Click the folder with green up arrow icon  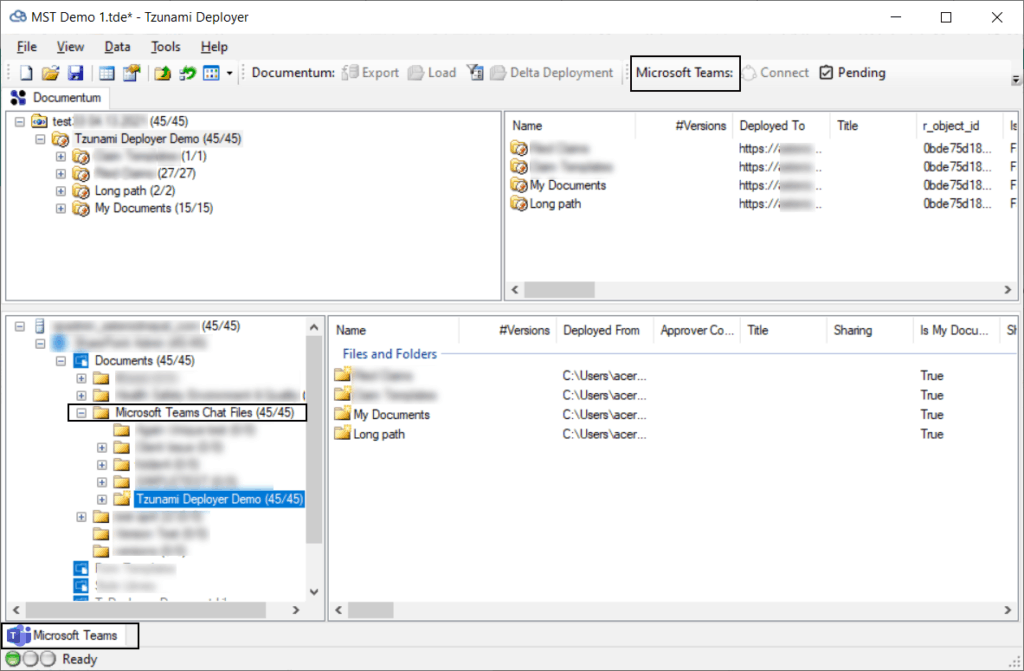point(163,73)
